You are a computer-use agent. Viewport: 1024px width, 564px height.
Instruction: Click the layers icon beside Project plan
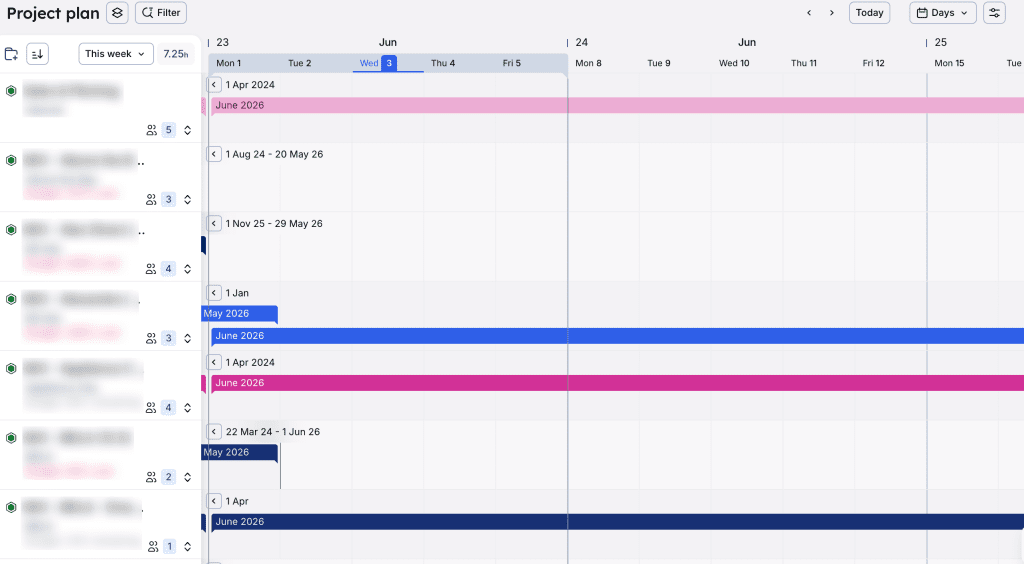(x=117, y=13)
